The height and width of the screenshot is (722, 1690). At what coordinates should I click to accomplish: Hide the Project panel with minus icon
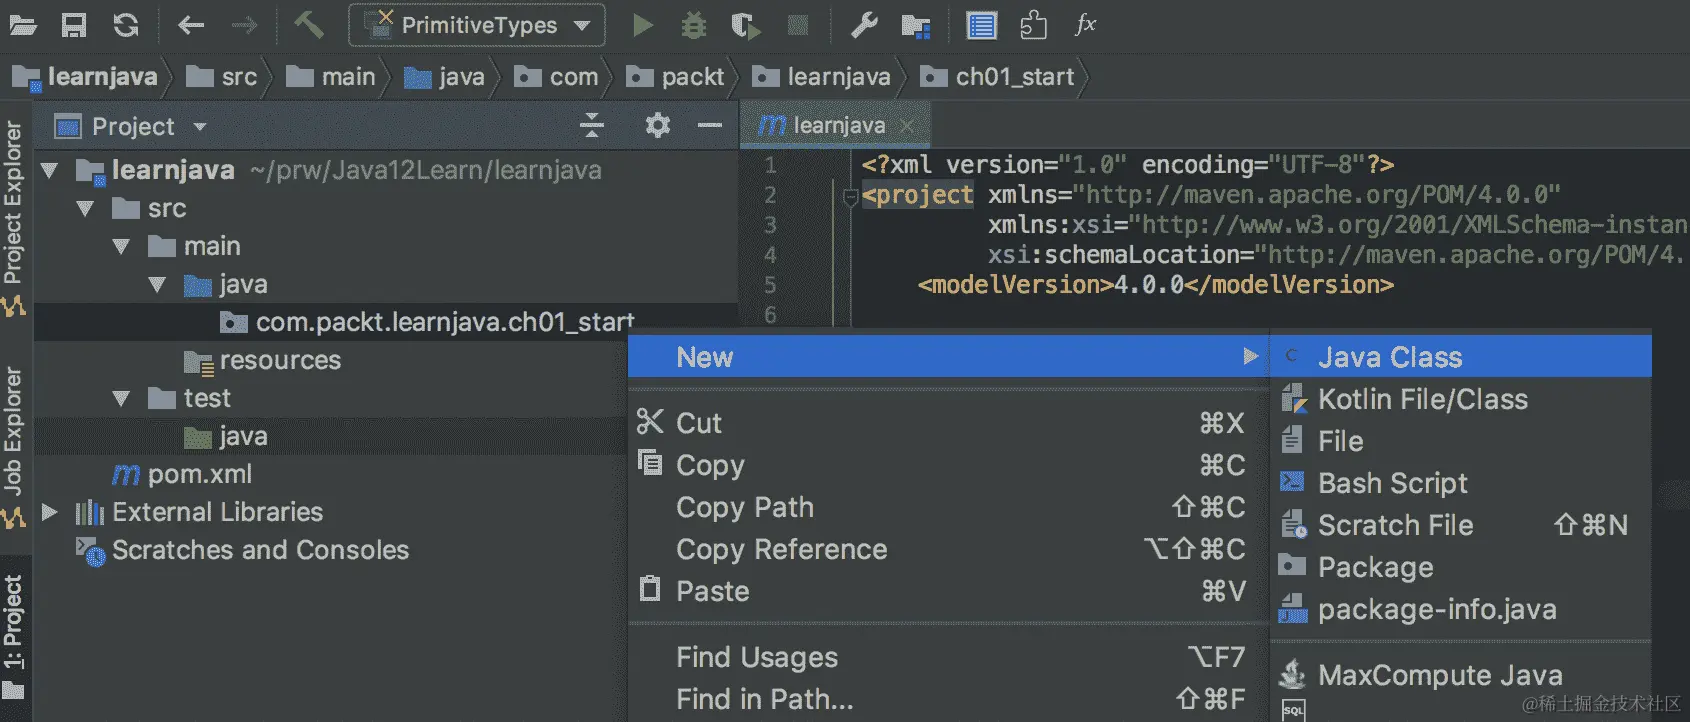(x=710, y=125)
